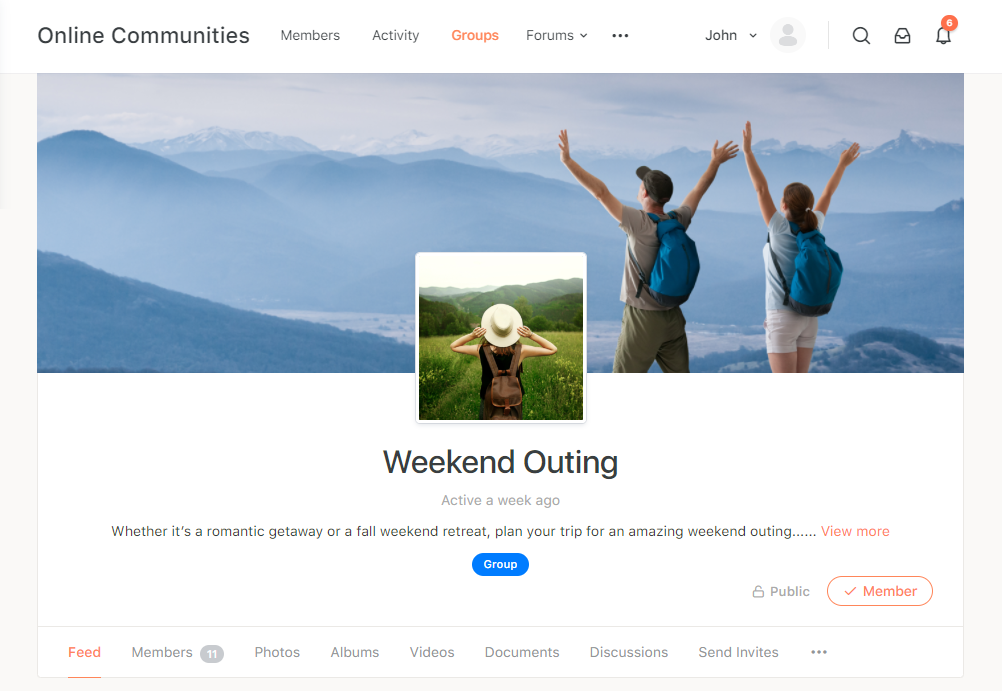Screen dimensions: 1002x691
Task: Open the Send Invites tab
Action: point(738,652)
